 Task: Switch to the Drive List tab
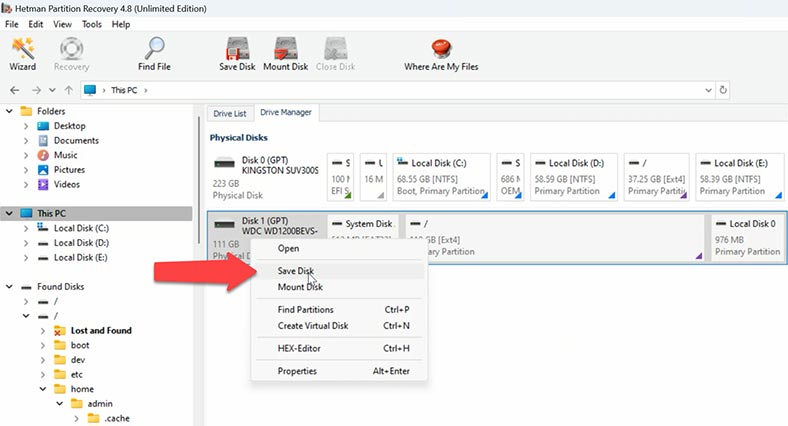[230, 114]
